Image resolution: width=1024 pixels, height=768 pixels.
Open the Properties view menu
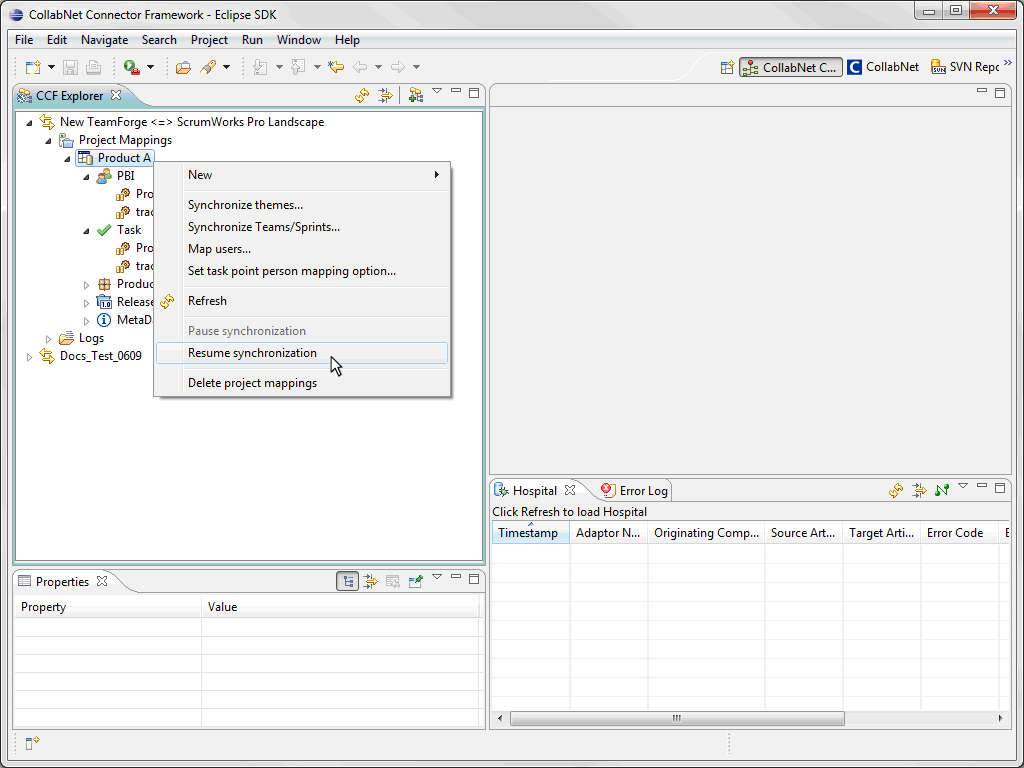click(x=437, y=577)
